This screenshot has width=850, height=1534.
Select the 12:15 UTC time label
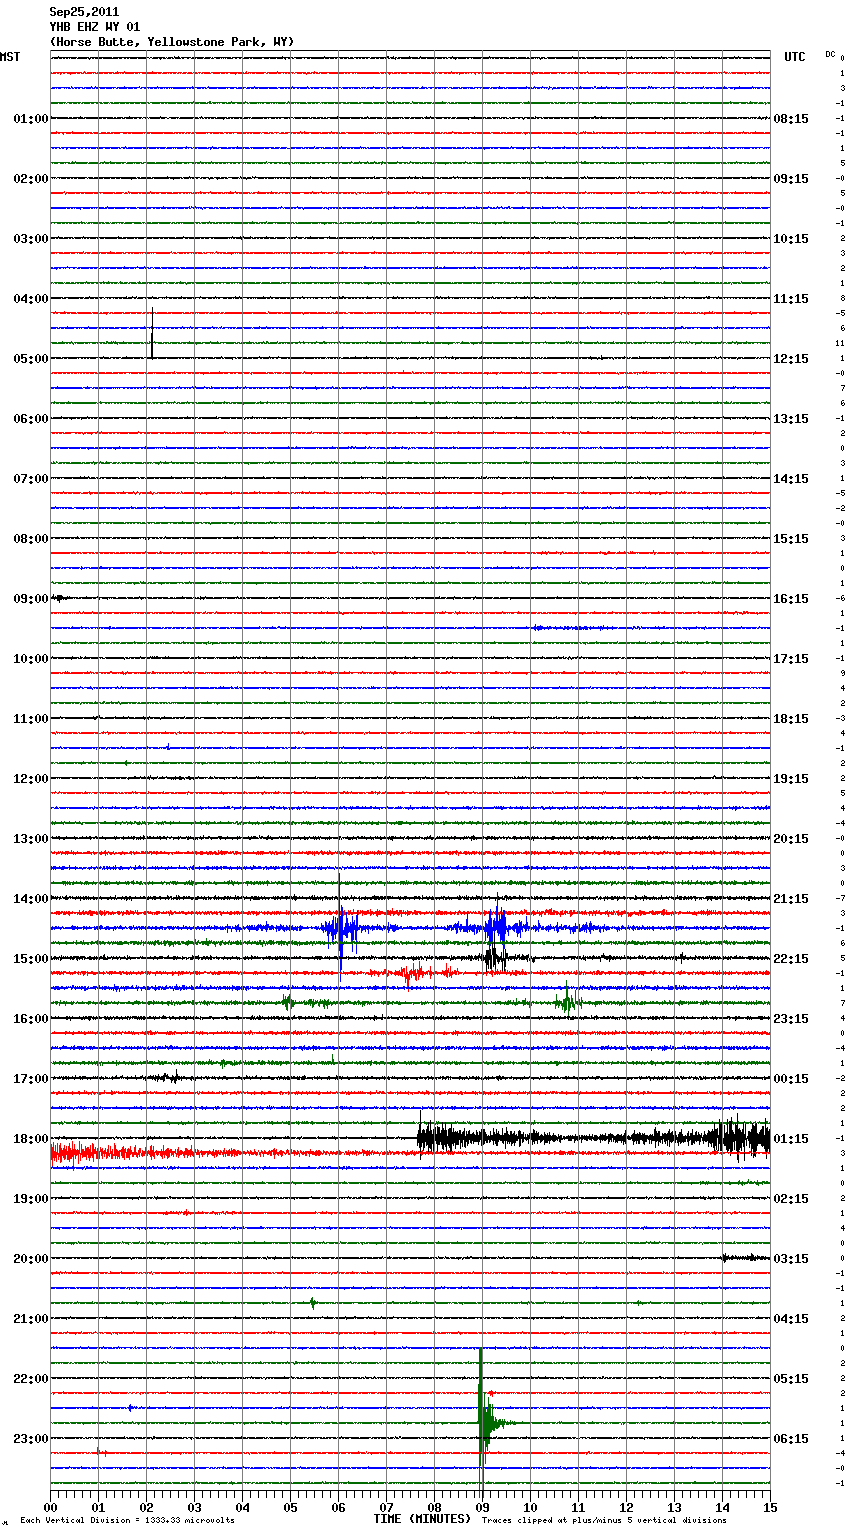point(791,359)
